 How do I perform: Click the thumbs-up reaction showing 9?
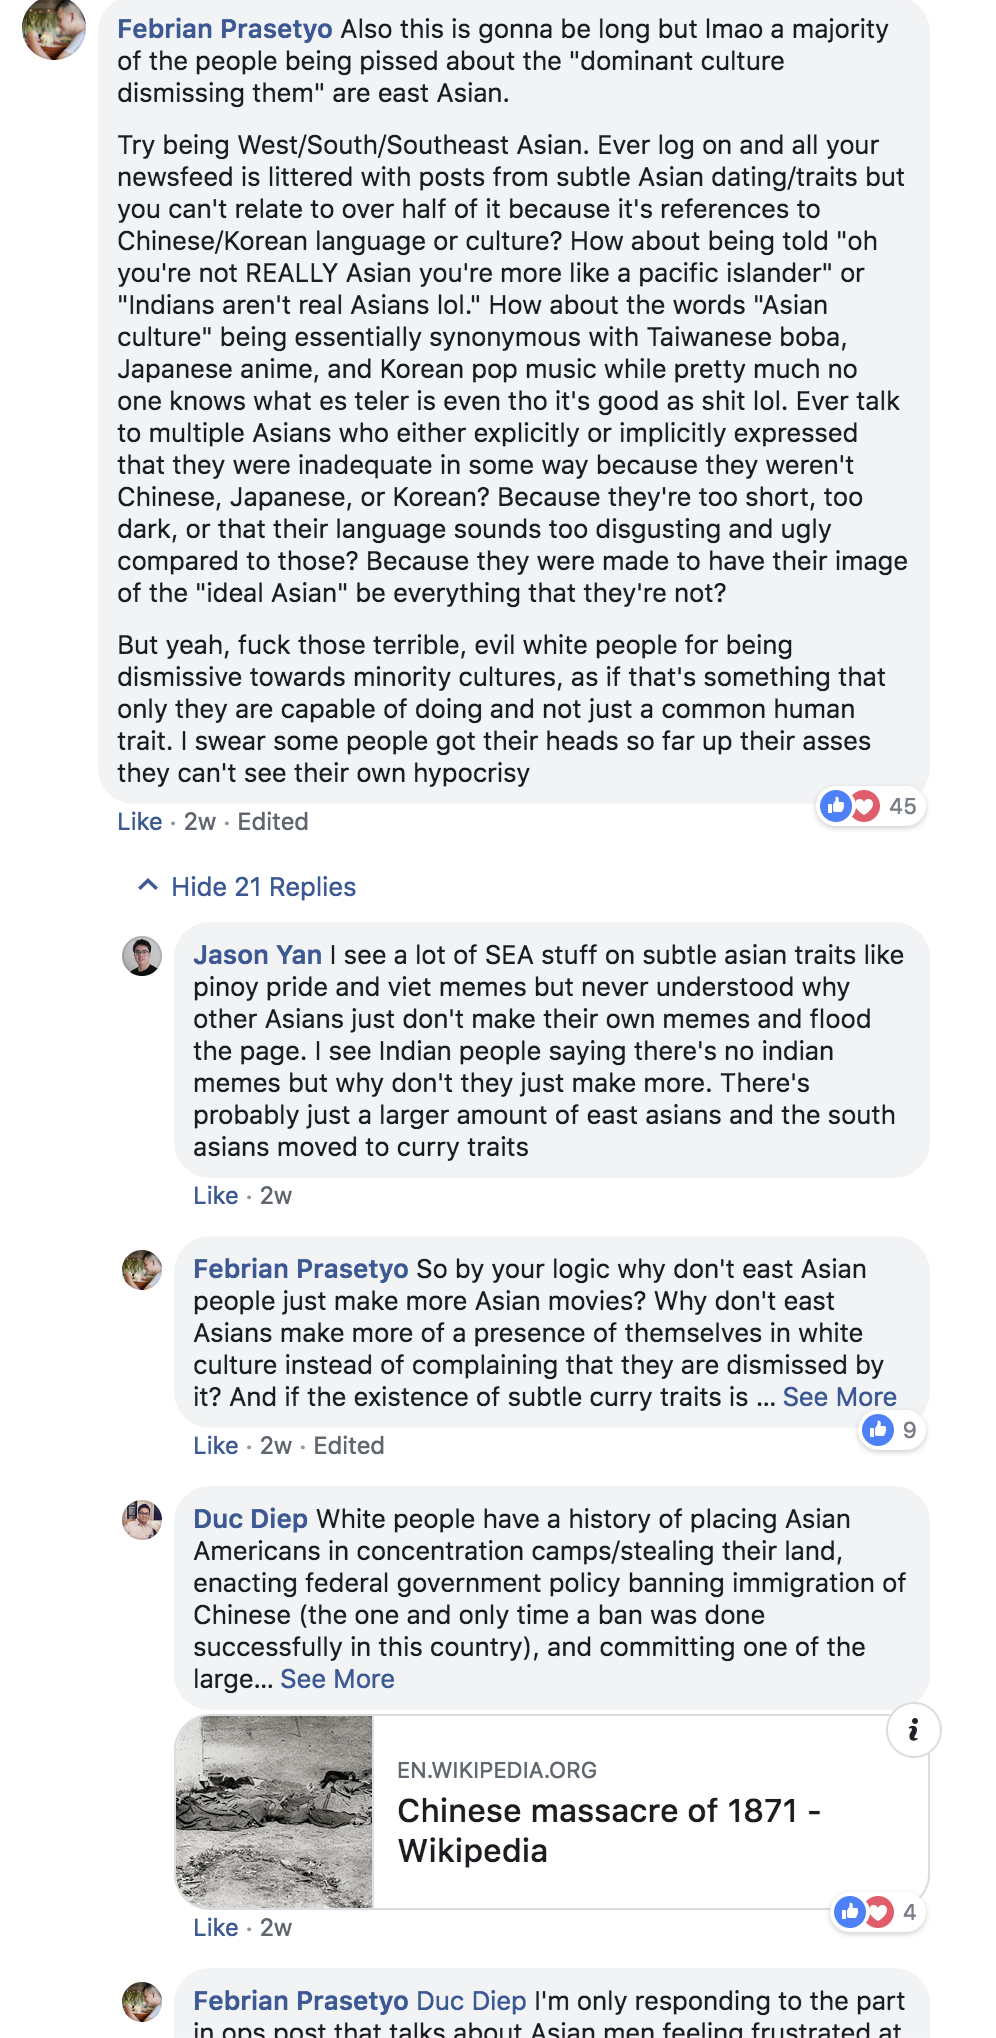coord(891,1430)
